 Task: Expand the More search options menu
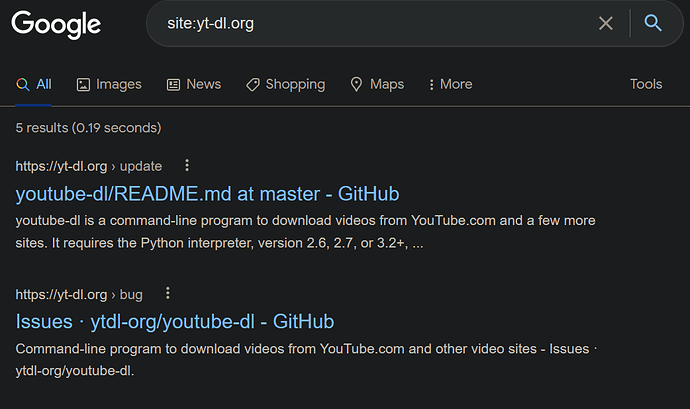pyautogui.click(x=451, y=84)
